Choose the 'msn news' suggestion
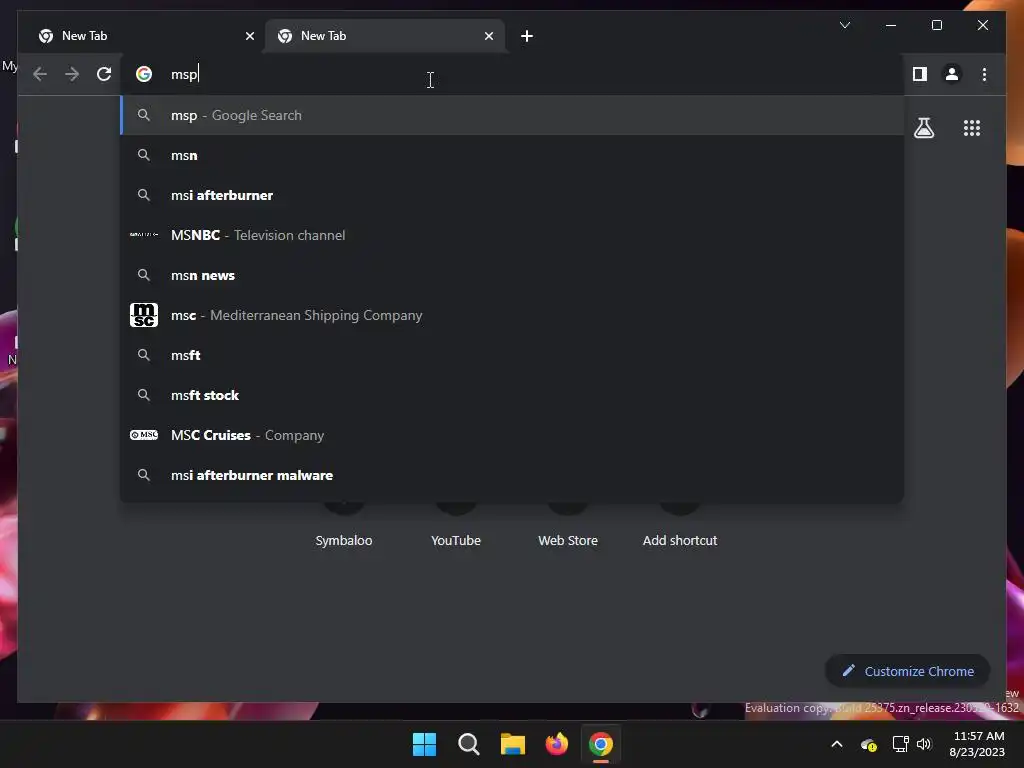Screen dimensions: 1024x768 point(513,276)
